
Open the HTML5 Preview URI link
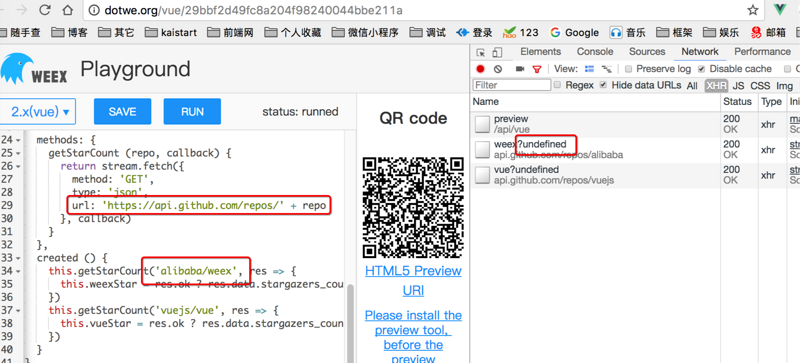click(x=413, y=281)
